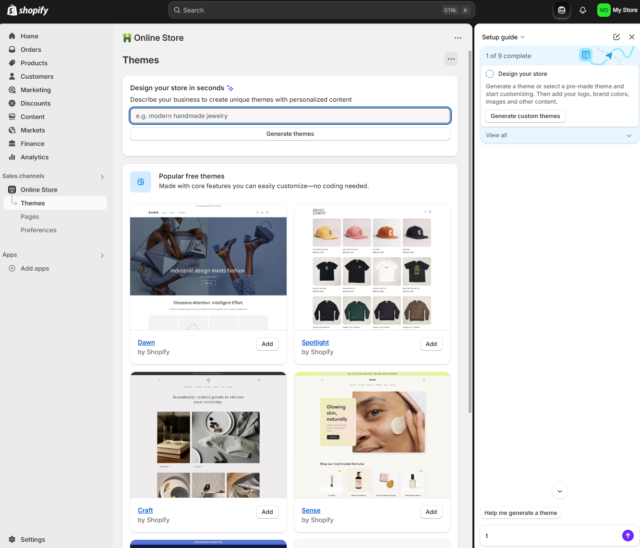This screenshot has height=548, width=640.
Task: Click the Online Store header icon
Action: coord(127,38)
